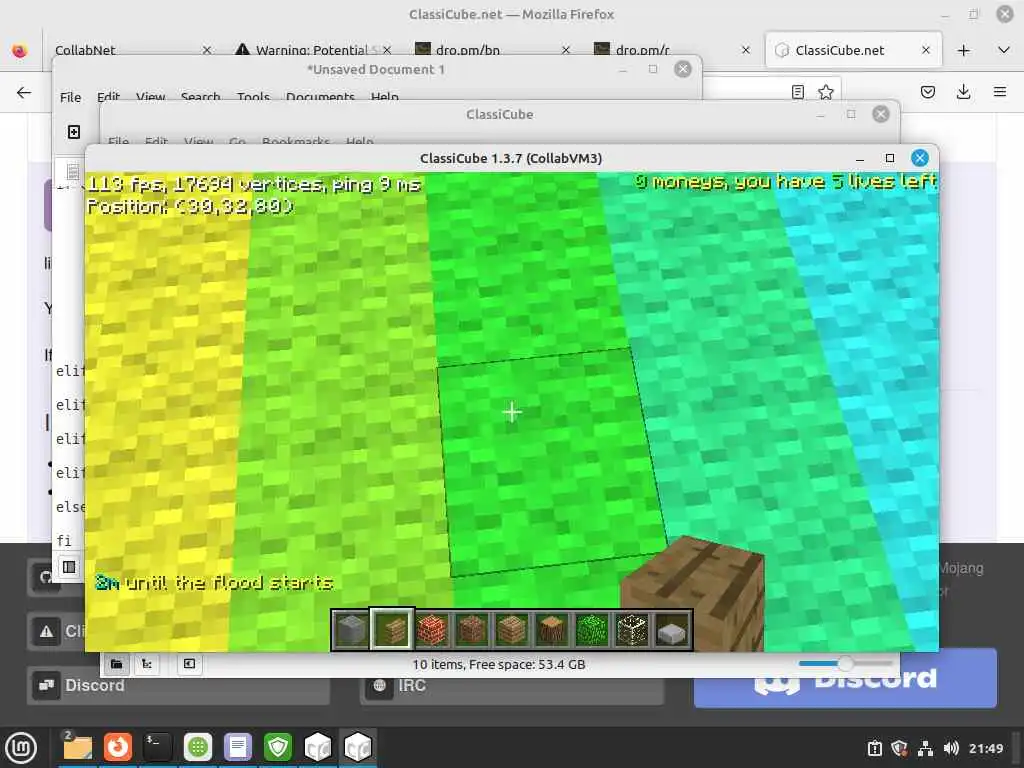Open the Linux Mint start menu

[x=21, y=747]
